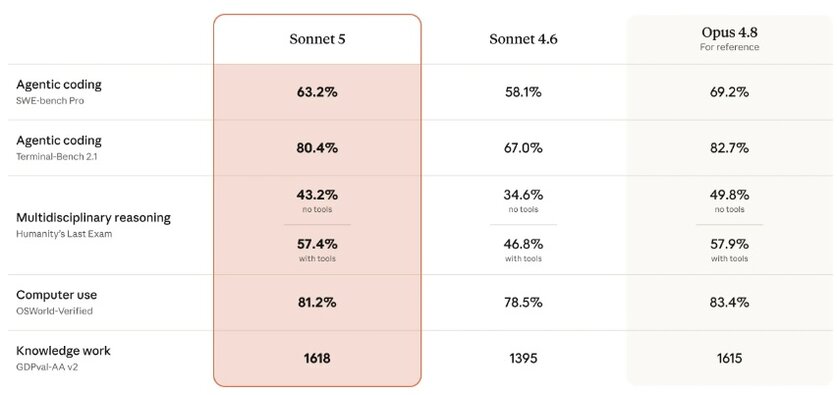Click the GDPval-AA v2 subtitle
The height and width of the screenshot is (395, 839).
tap(47, 367)
